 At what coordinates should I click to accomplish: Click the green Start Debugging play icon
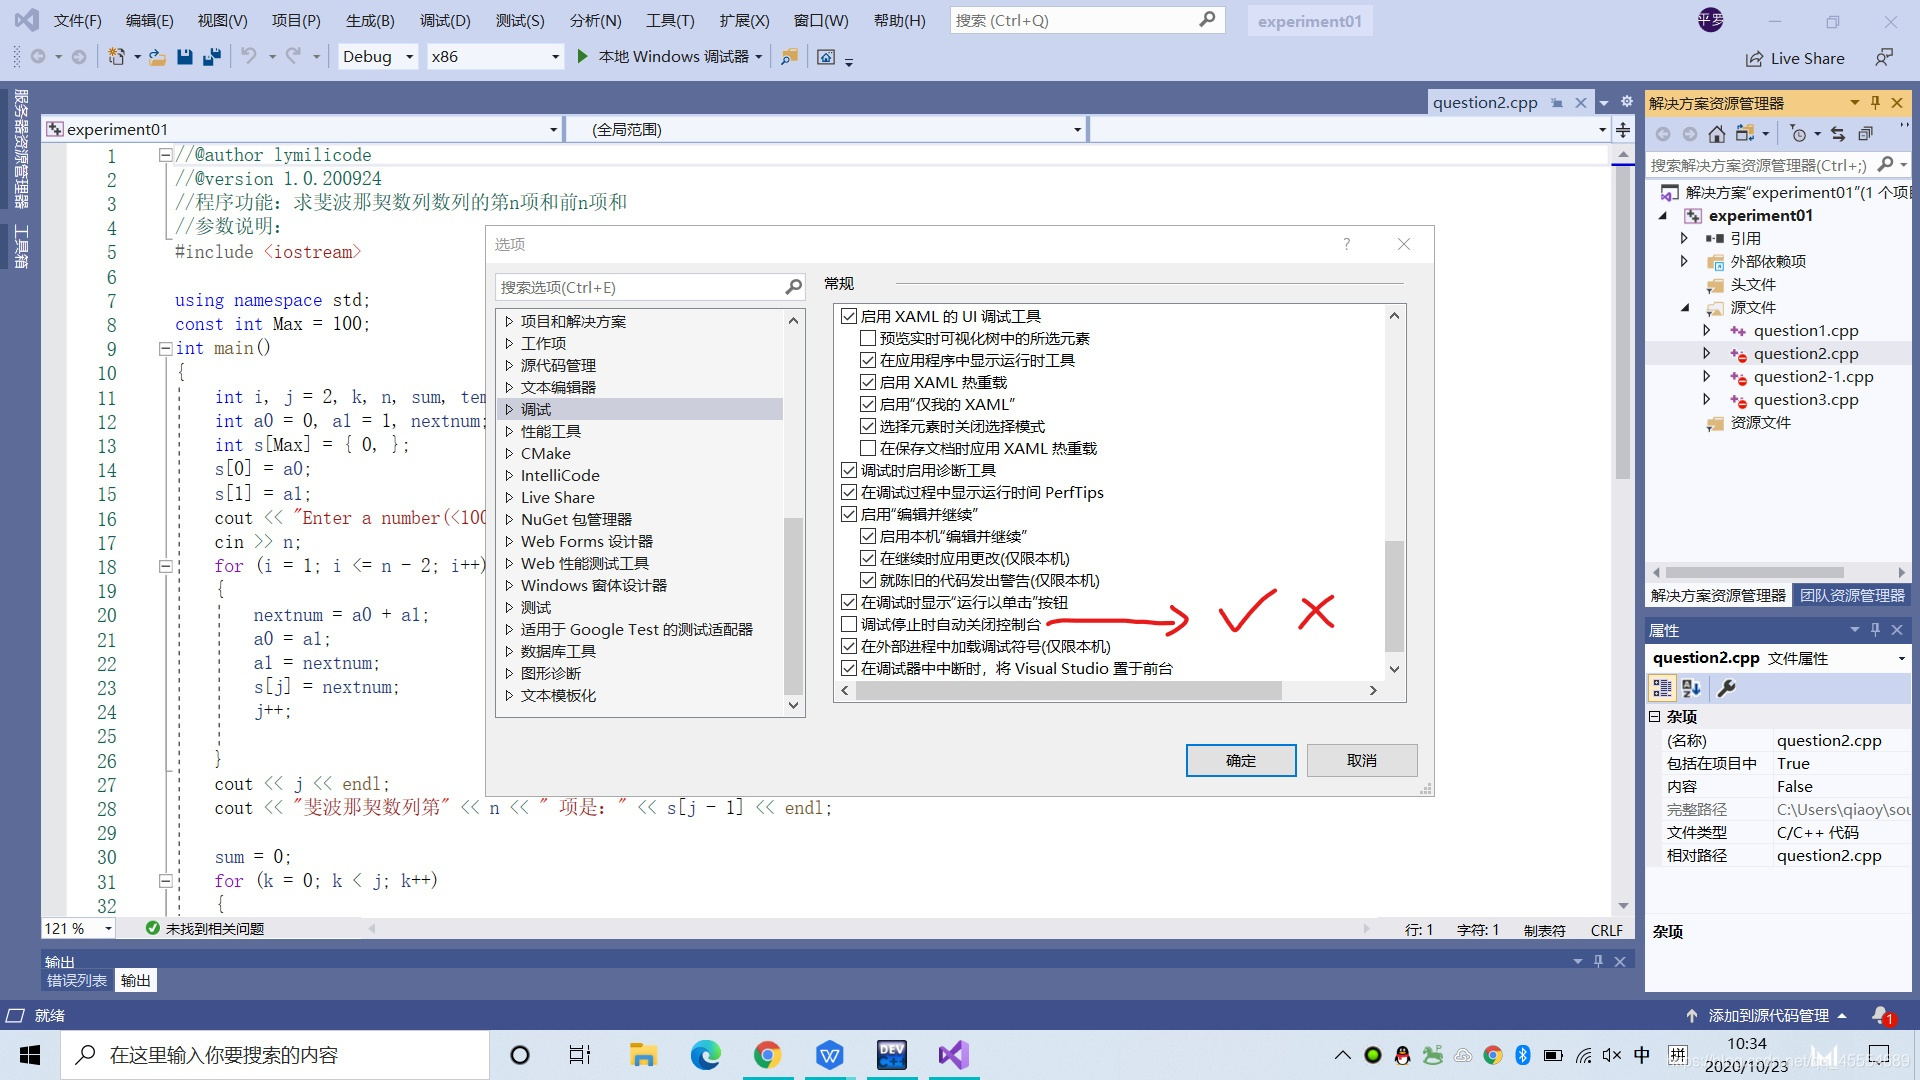click(582, 57)
